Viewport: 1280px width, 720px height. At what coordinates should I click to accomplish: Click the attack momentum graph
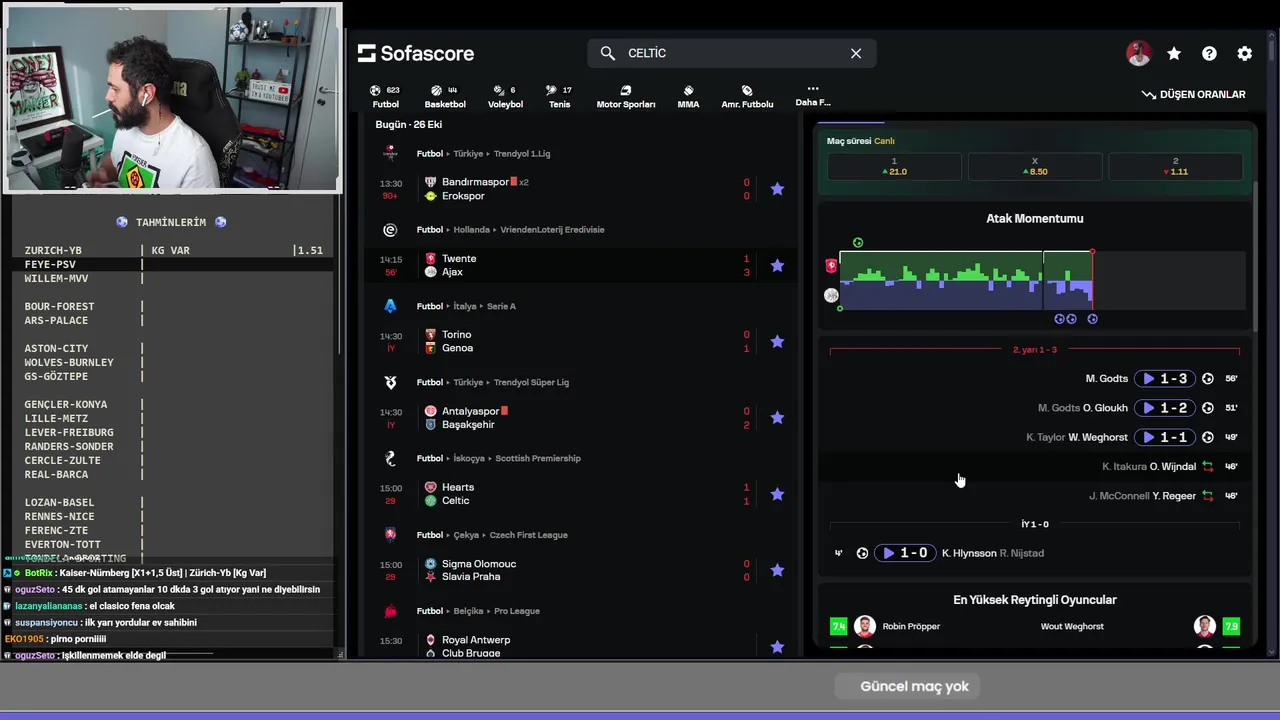coord(1042,280)
